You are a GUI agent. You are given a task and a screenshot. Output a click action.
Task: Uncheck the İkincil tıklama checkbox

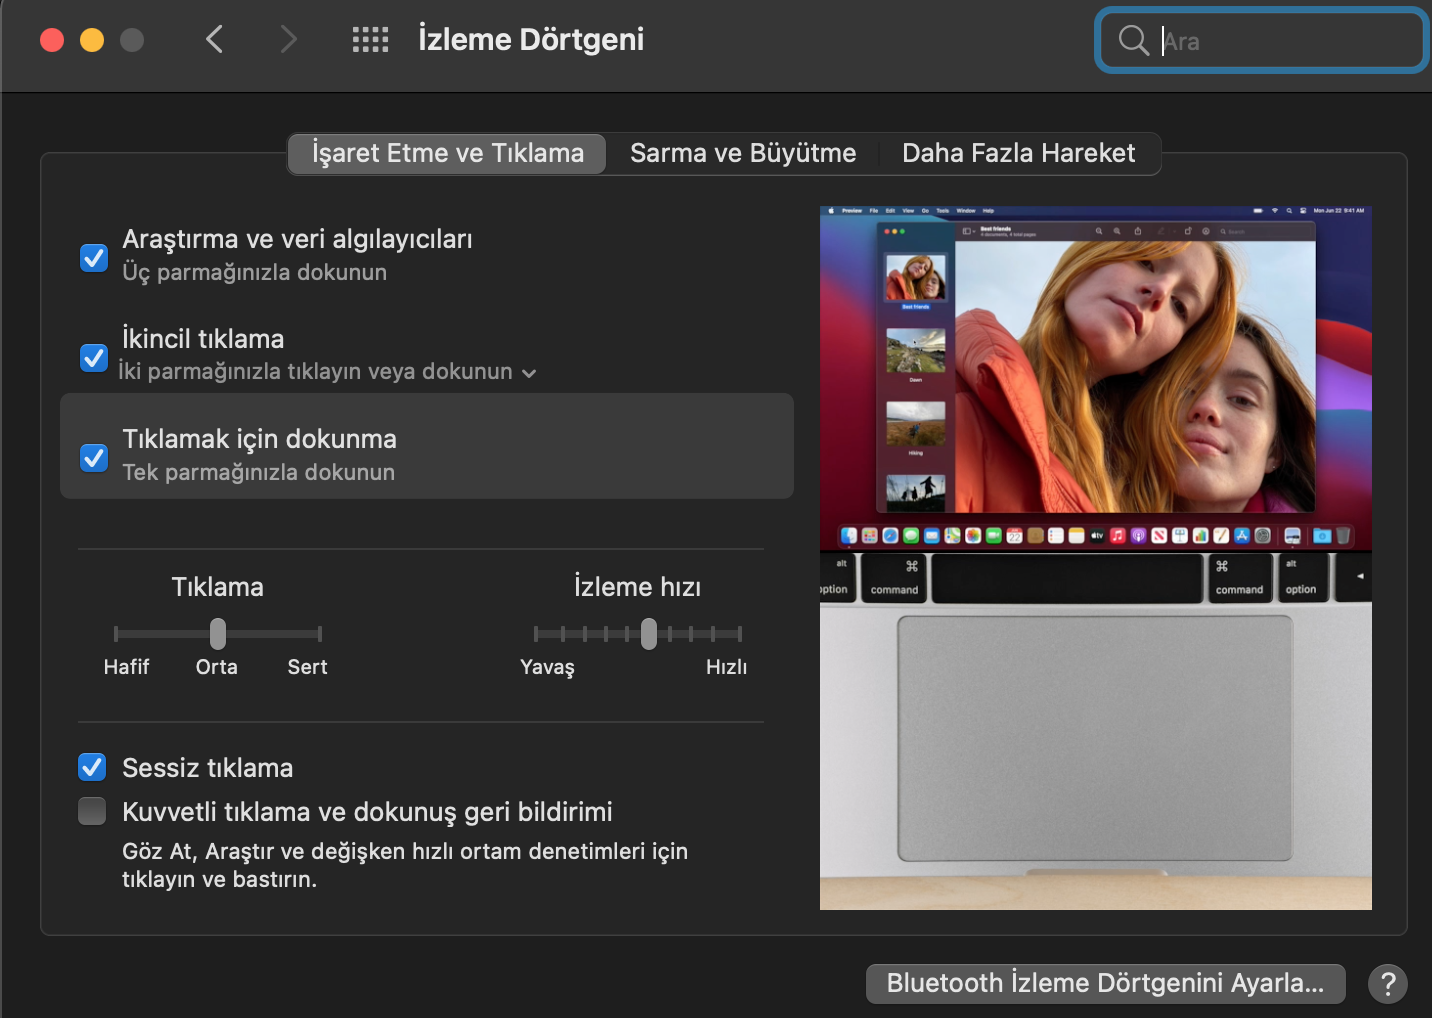tap(94, 357)
